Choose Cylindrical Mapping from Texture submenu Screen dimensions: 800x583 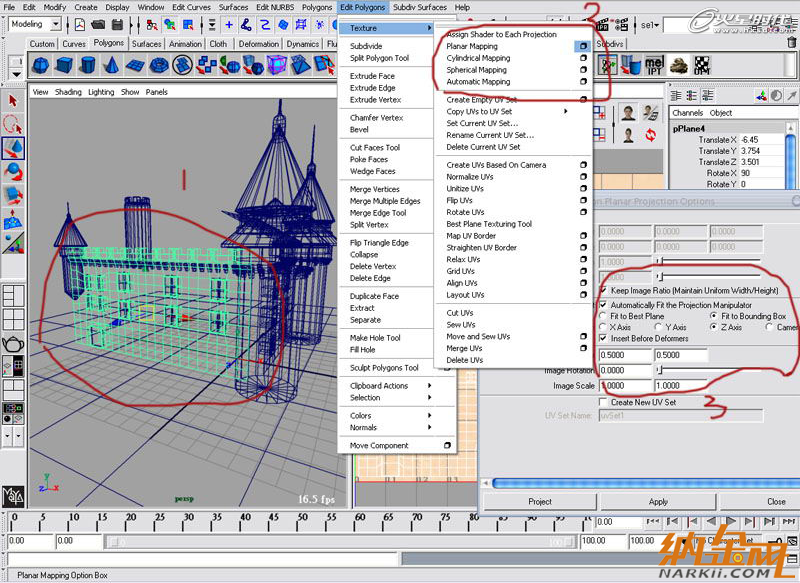click(x=478, y=58)
